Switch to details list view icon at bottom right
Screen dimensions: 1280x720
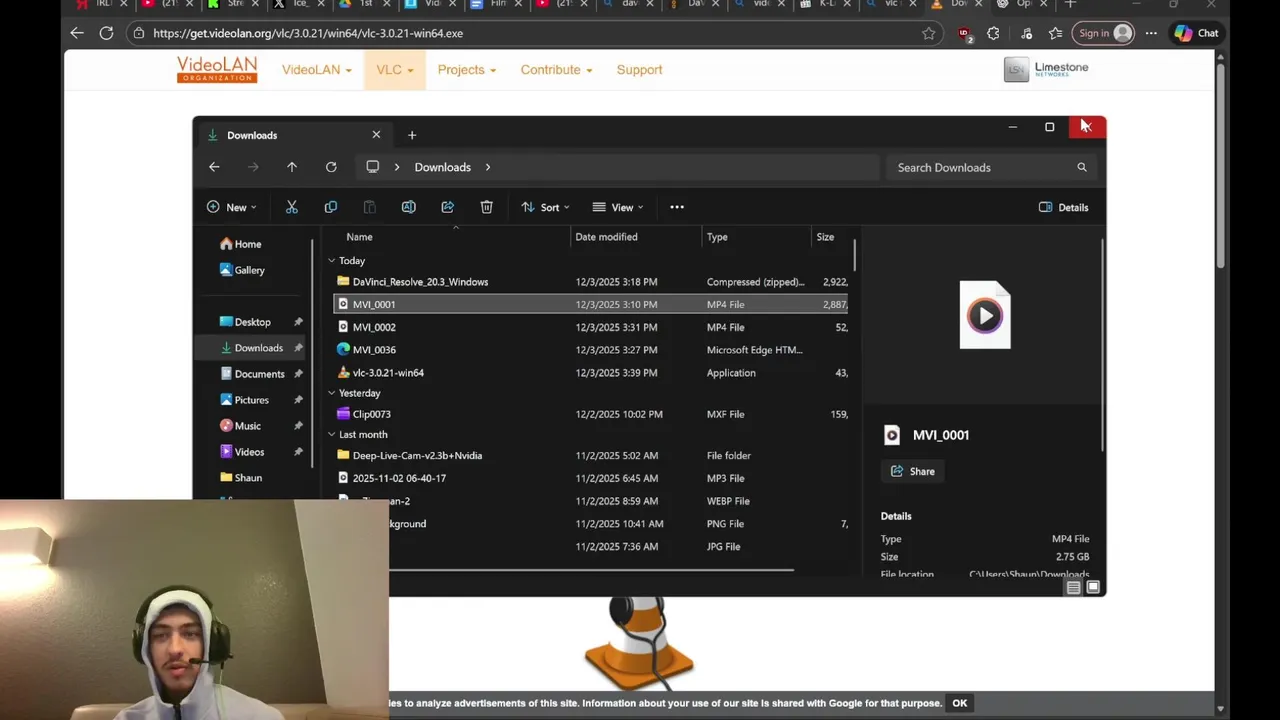click(x=1073, y=588)
